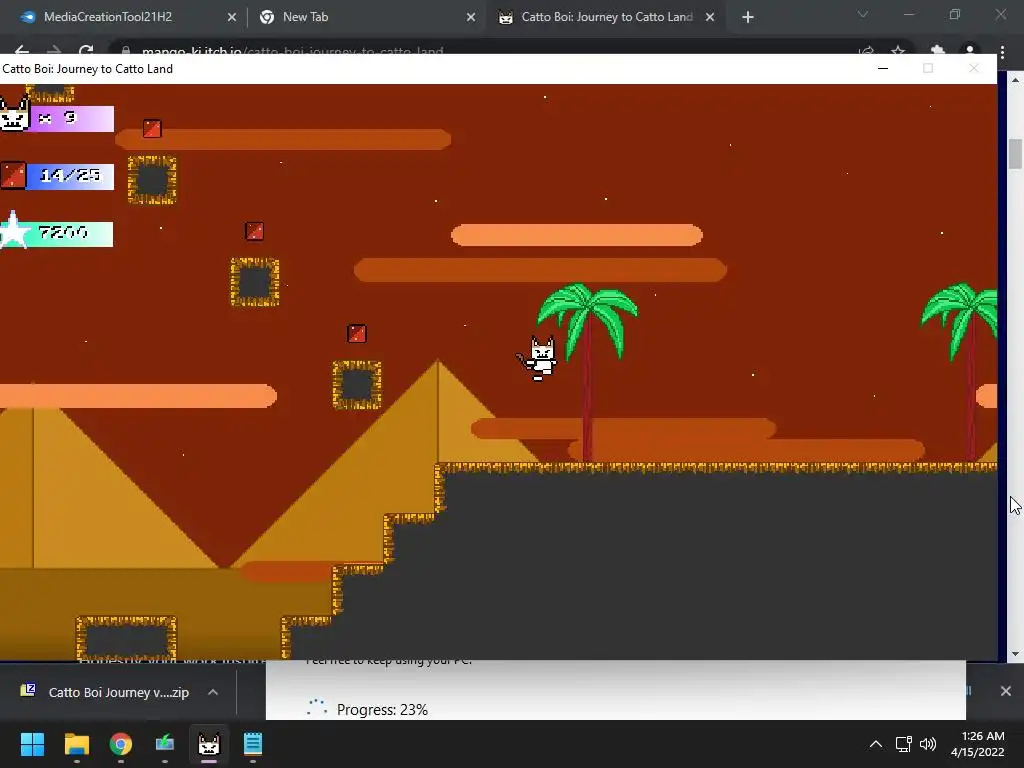Screen dimensions: 1024x768
Task: Click the red gem above the highest floating block
Action: 152,129
